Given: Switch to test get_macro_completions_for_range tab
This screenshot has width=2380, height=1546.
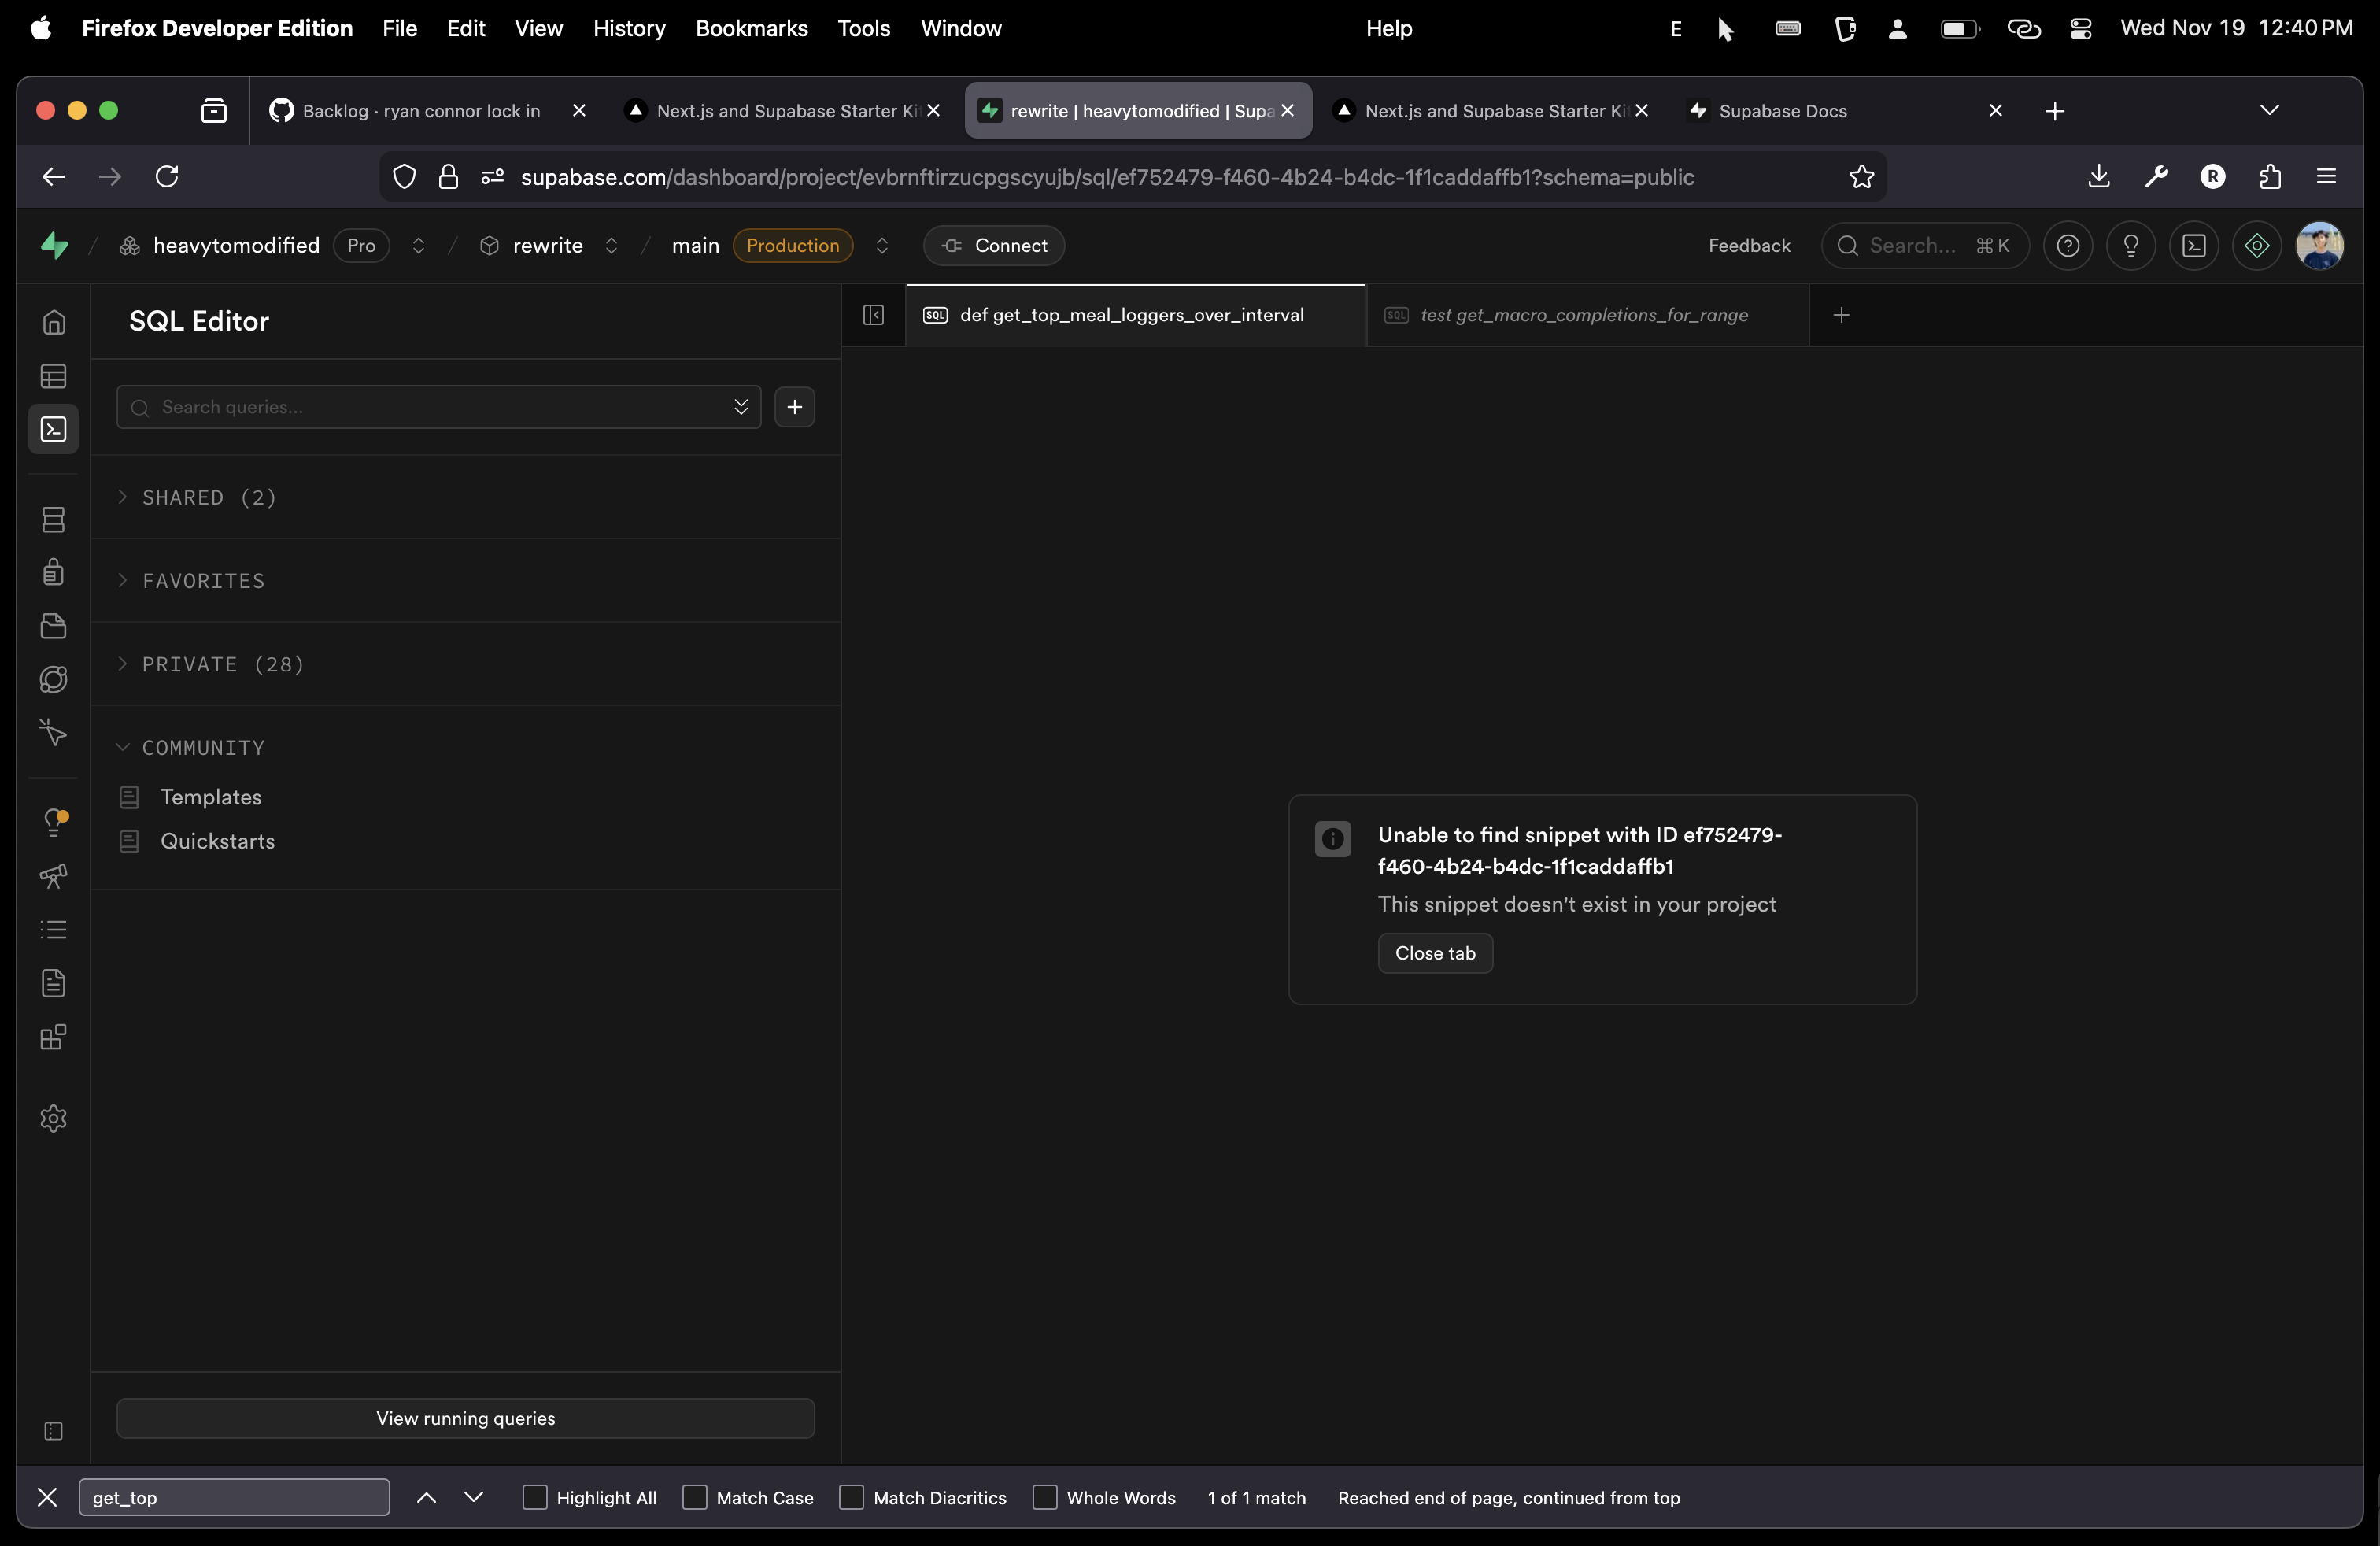Looking at the screenshot, I should click(x=1583, y=315).
